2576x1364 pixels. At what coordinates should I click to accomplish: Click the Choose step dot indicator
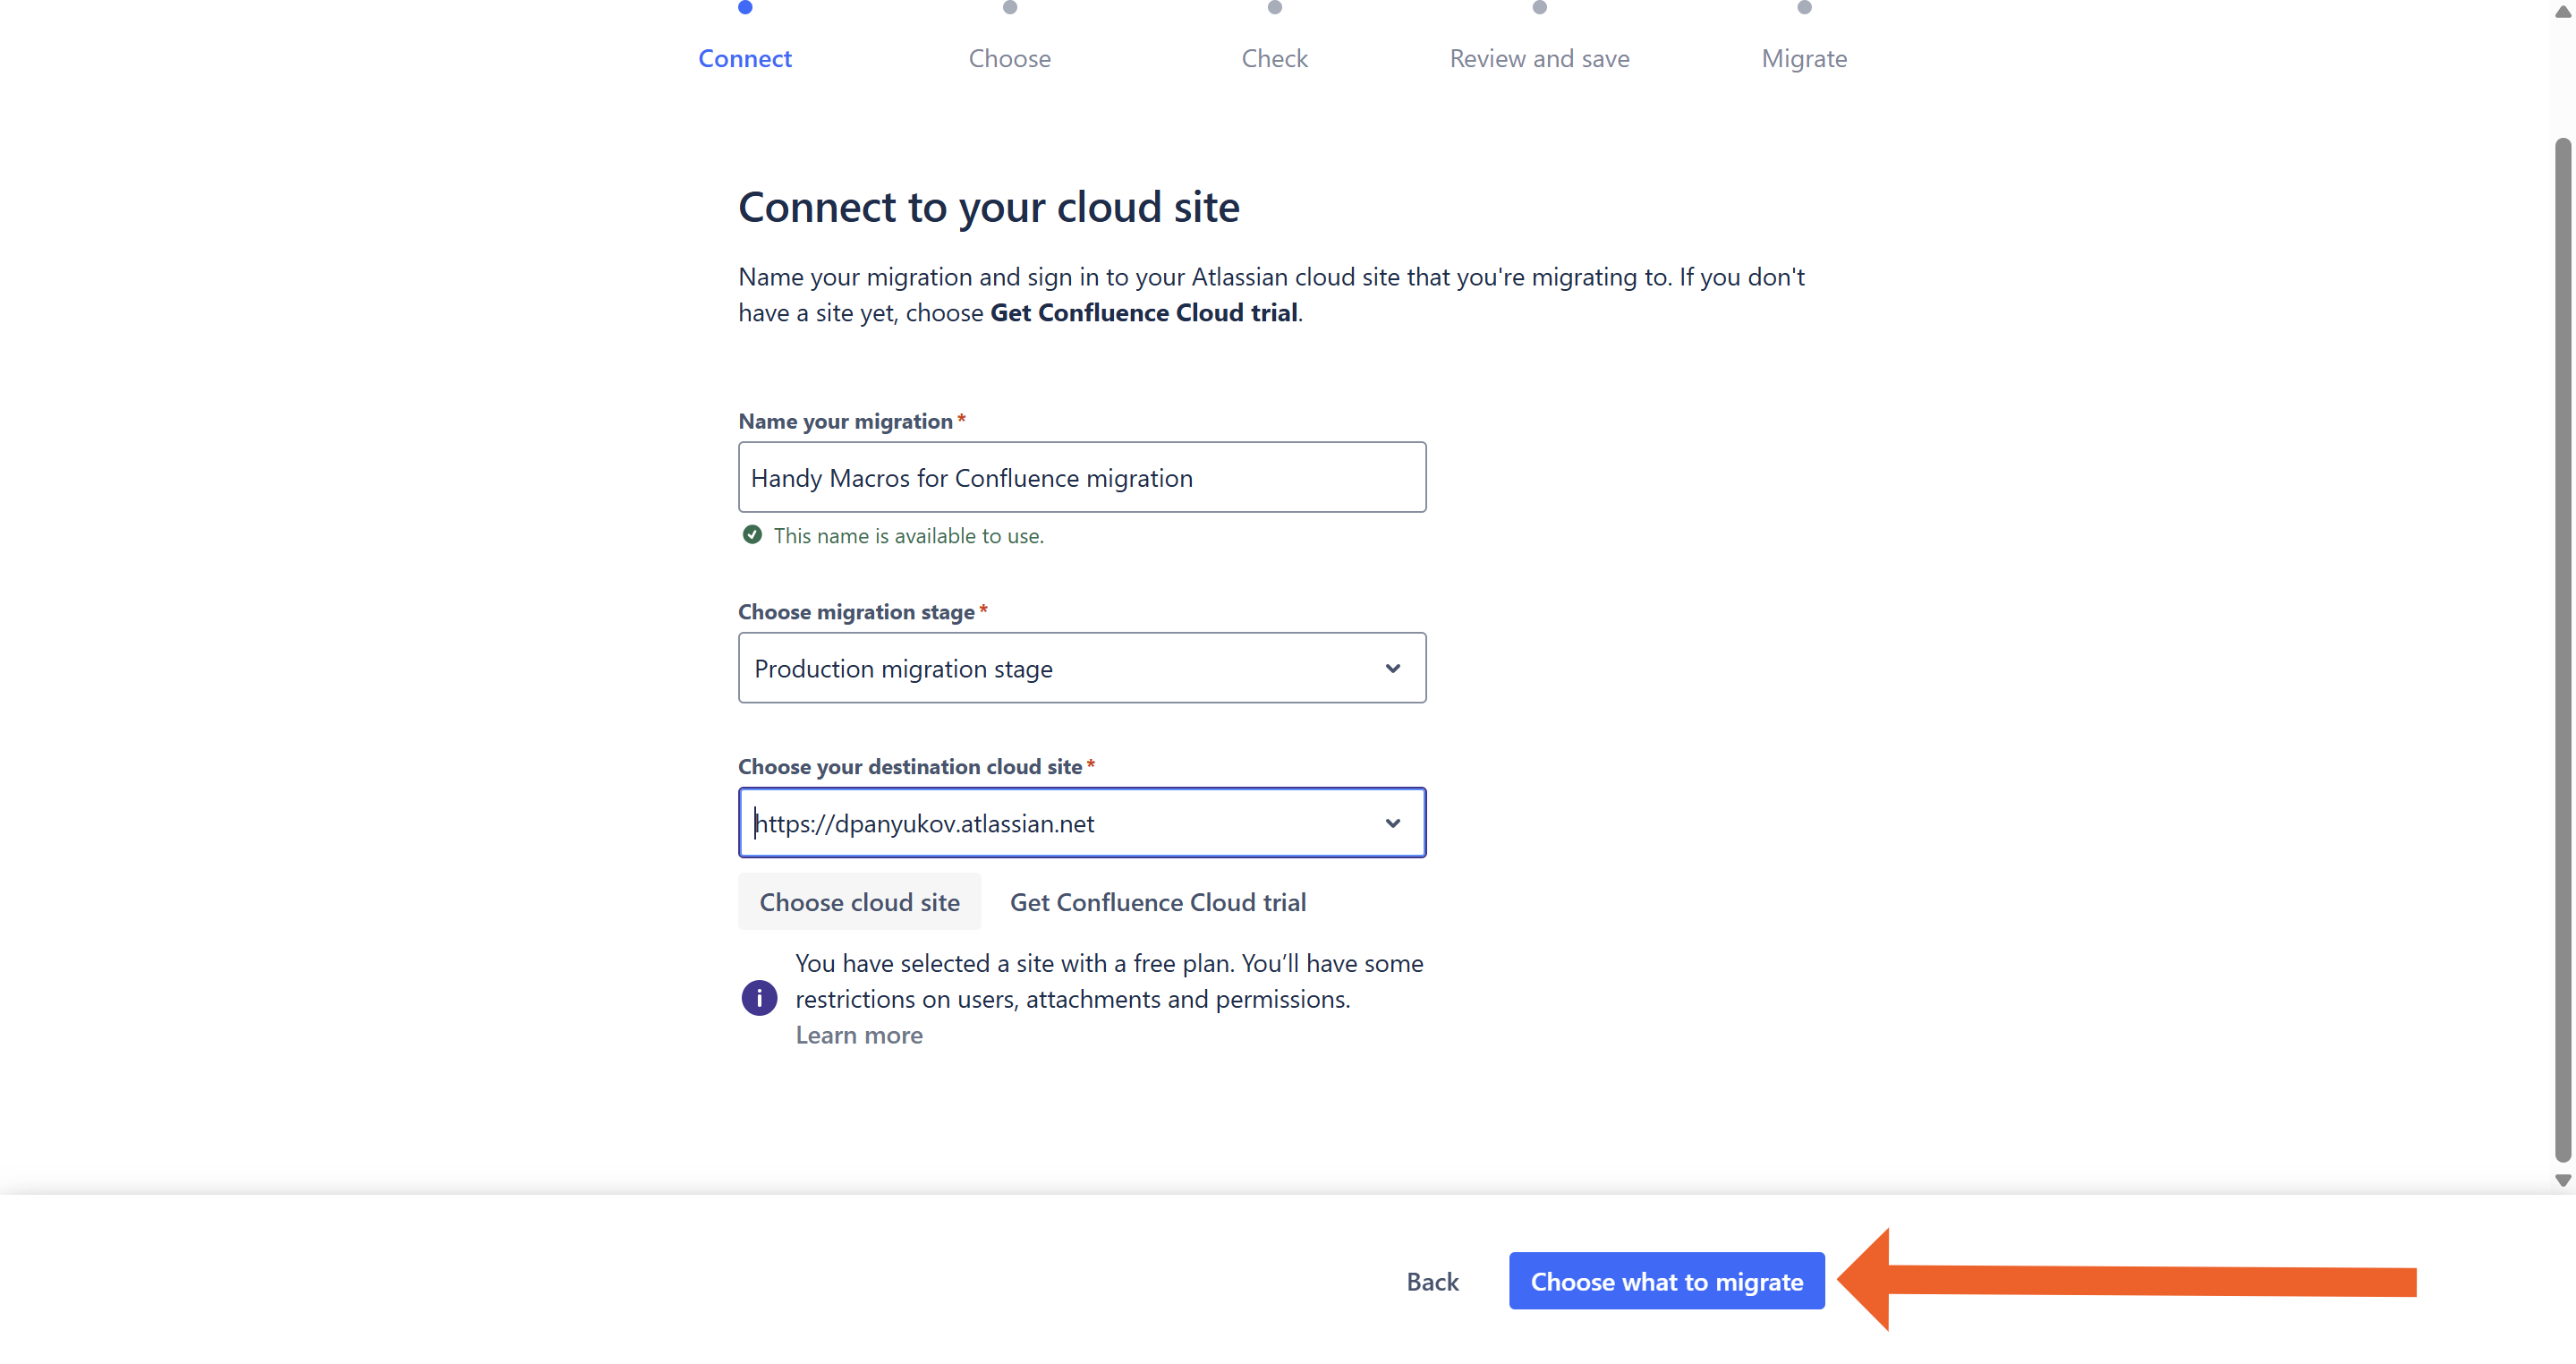pyautogui.click(x=1009, y=8)
